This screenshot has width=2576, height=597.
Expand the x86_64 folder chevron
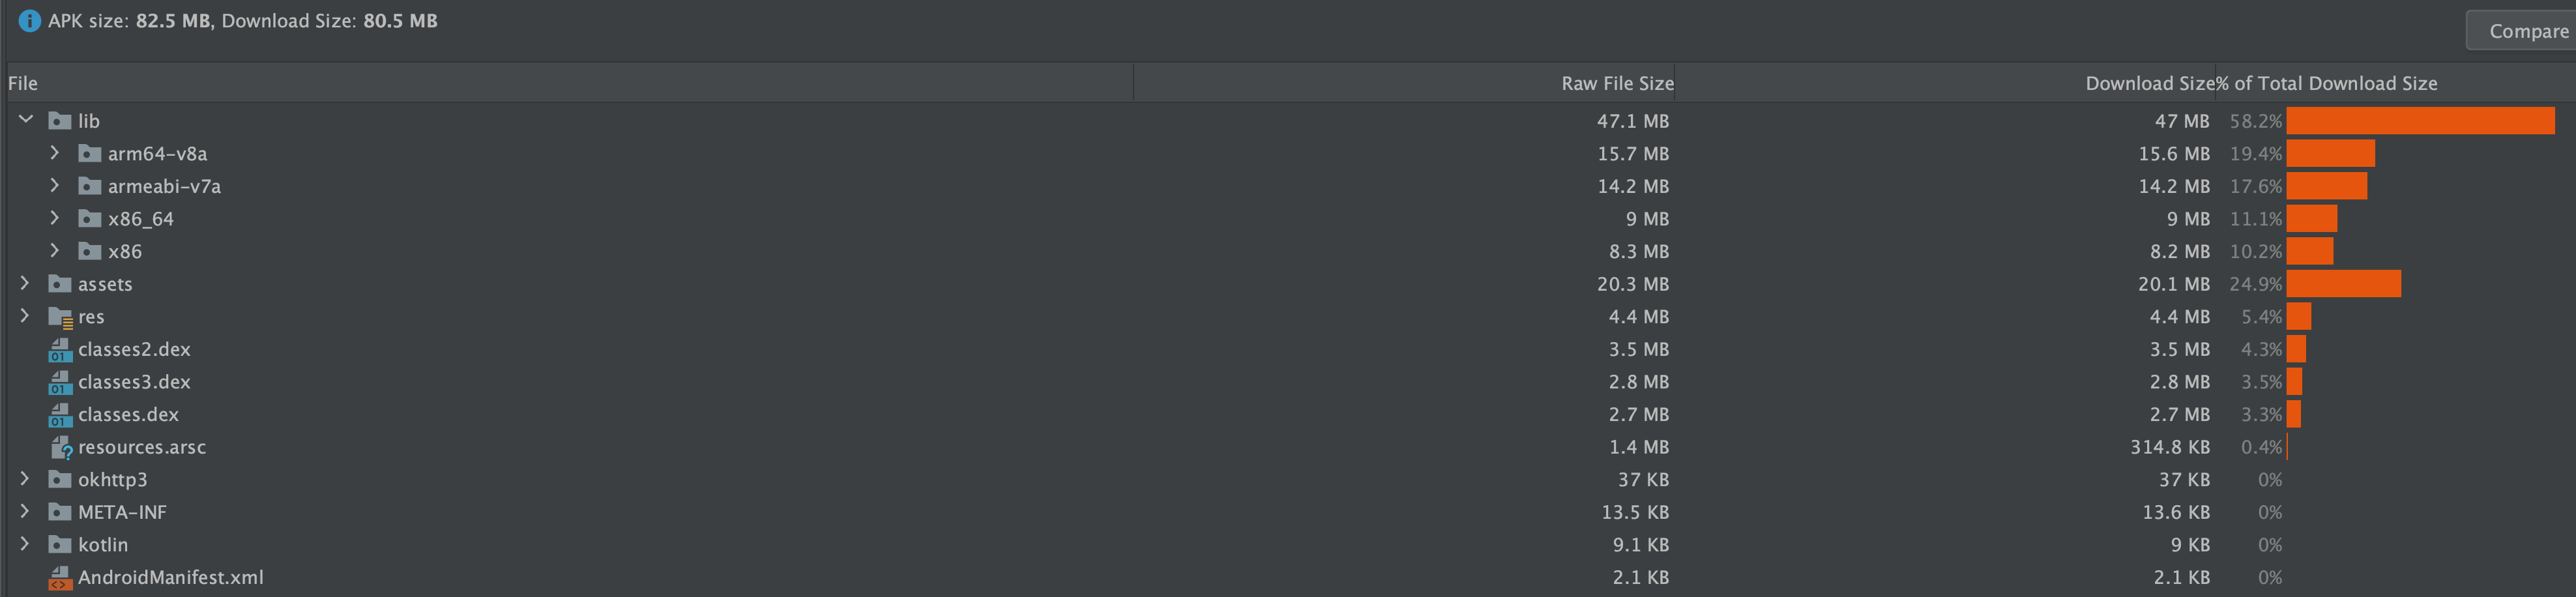tap(55, 218)
